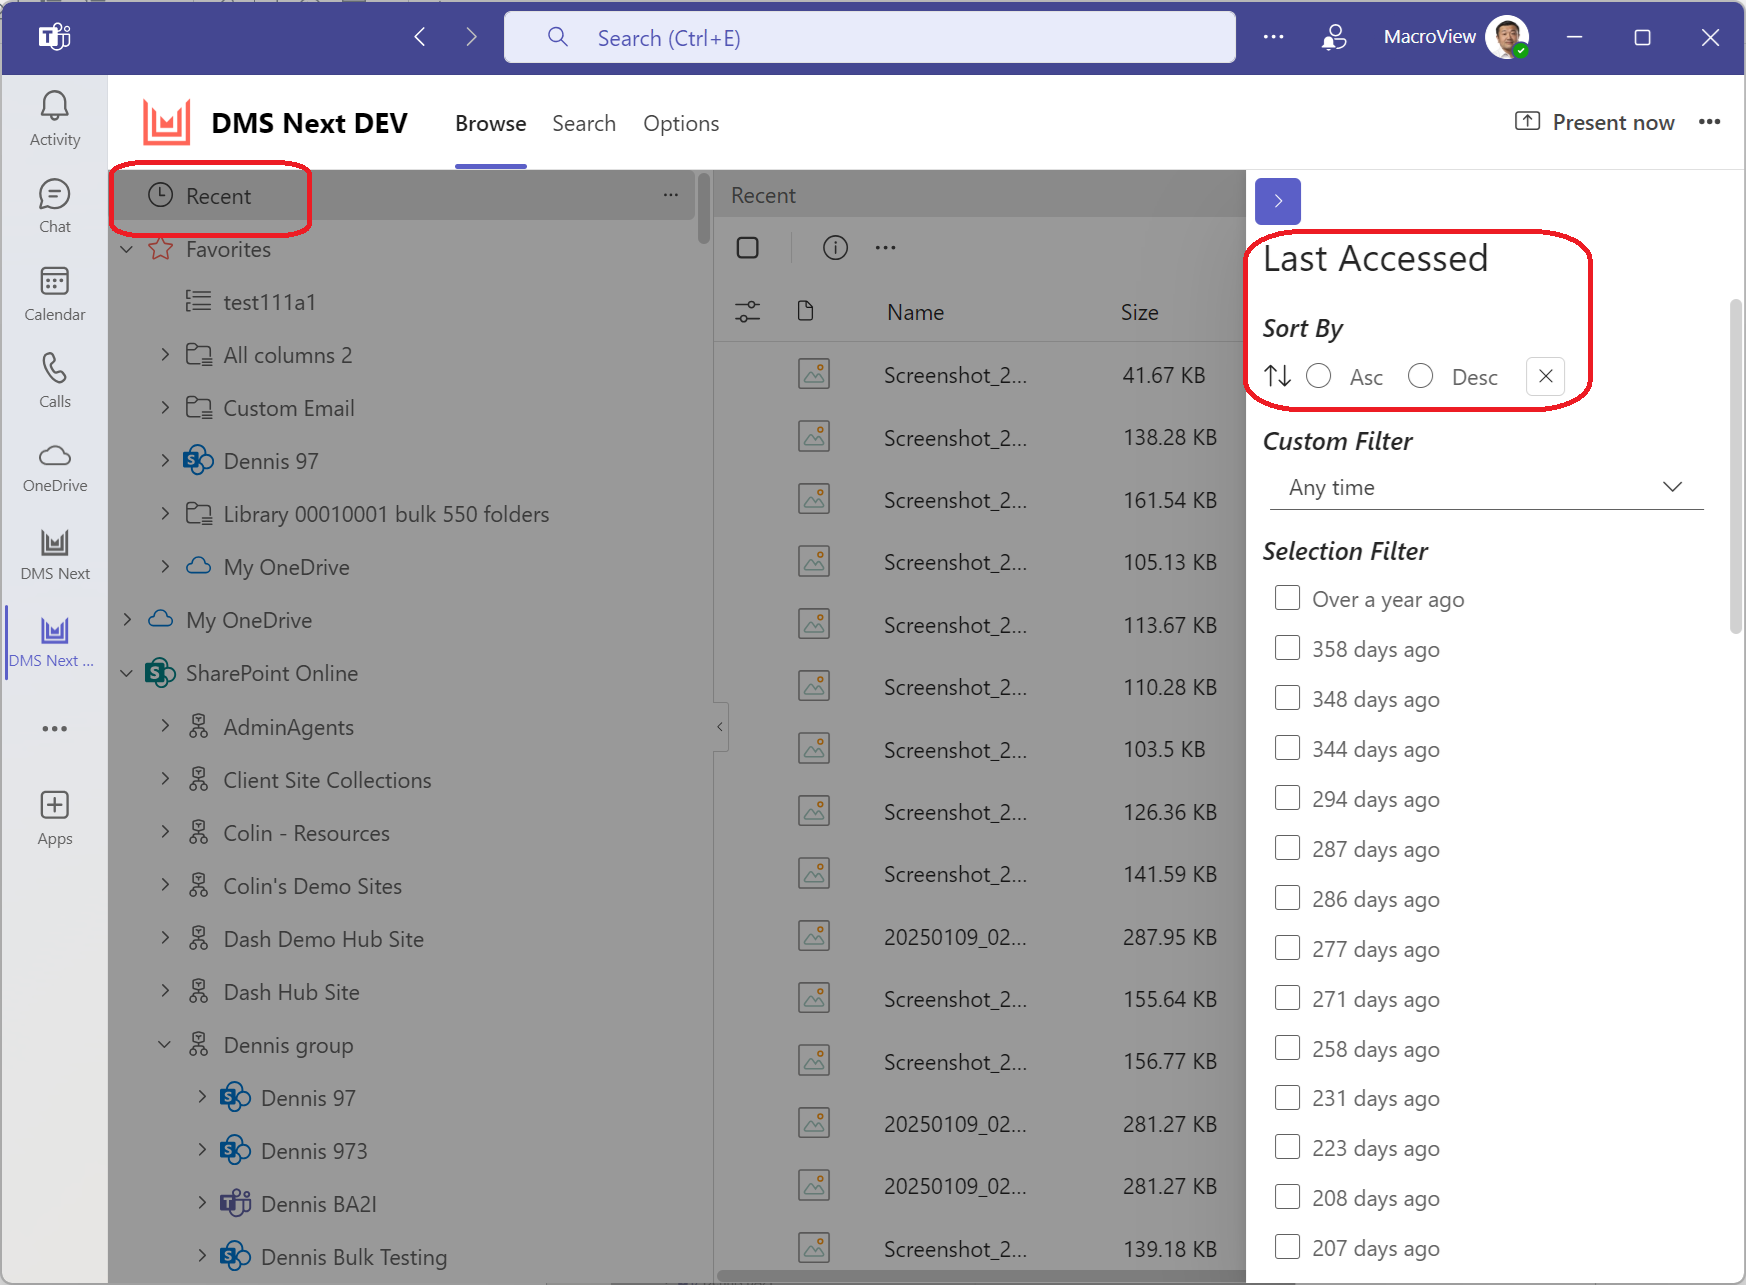
Task: Go back using the left arrow
Action: (x=420, y=38)
